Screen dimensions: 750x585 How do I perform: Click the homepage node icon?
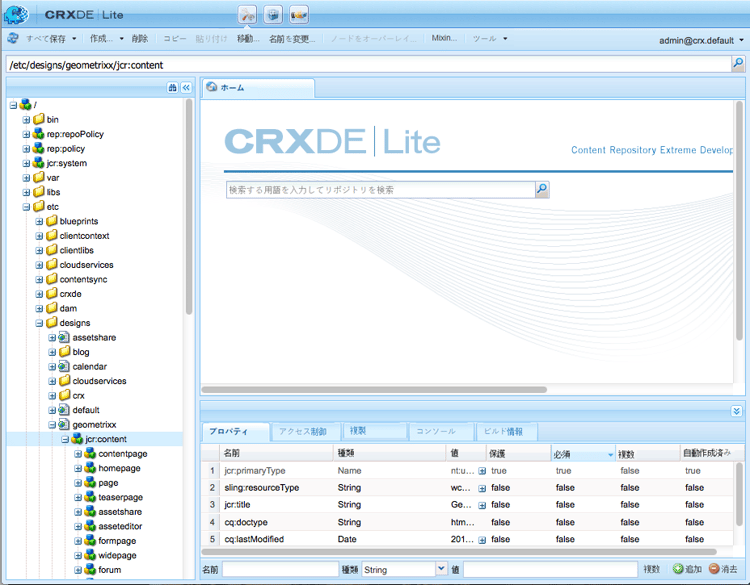click(90, 468)
